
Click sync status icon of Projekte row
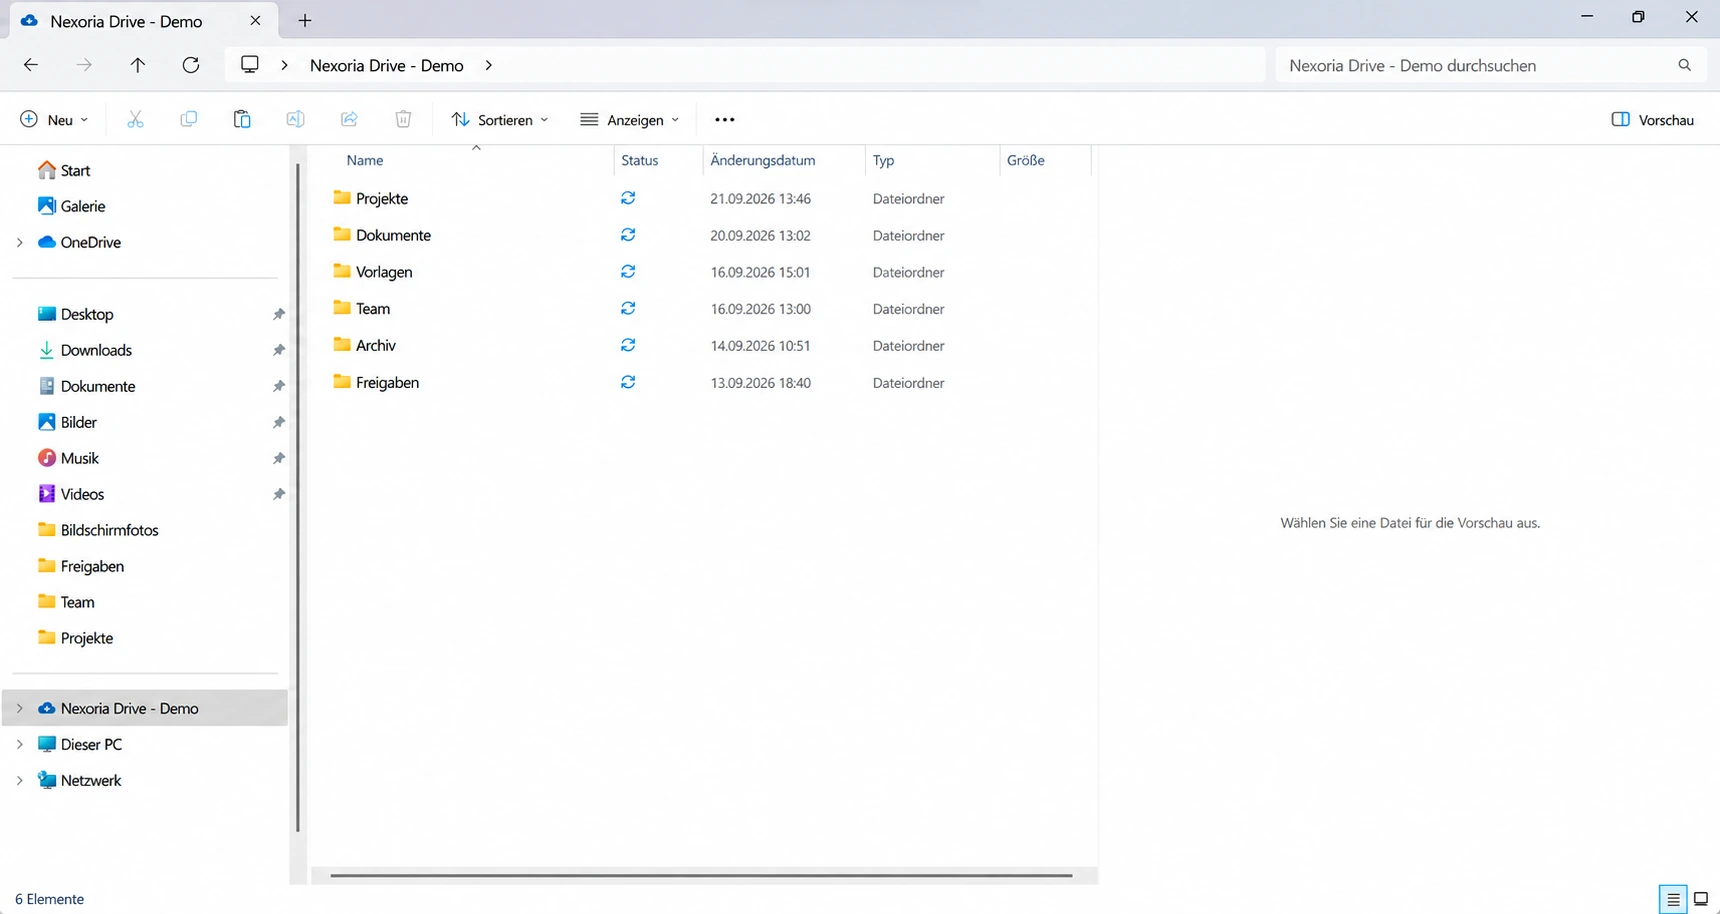click(x=628, y=198)
